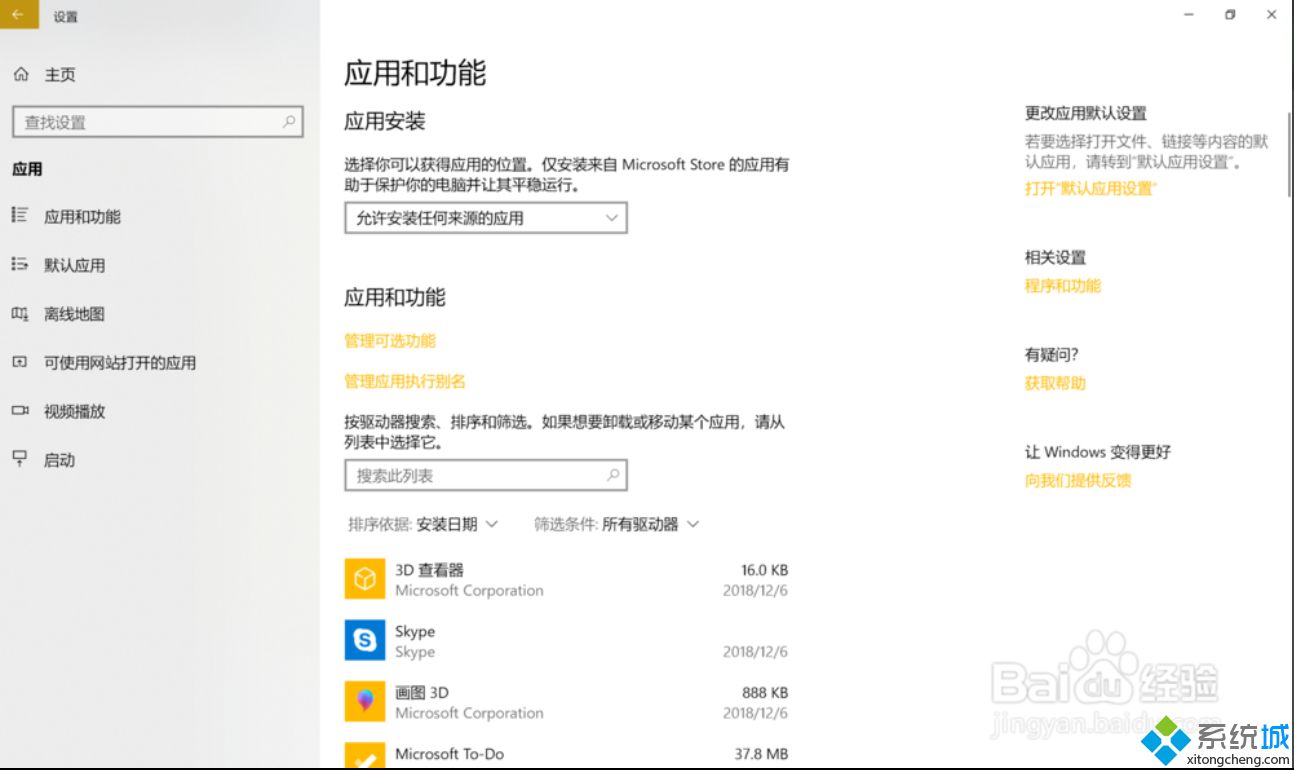This screenshot has width=1294, height=770.
Task: Click the 3D 查看器 app icon
Action: pyautogui.click(x=365, y=579)
